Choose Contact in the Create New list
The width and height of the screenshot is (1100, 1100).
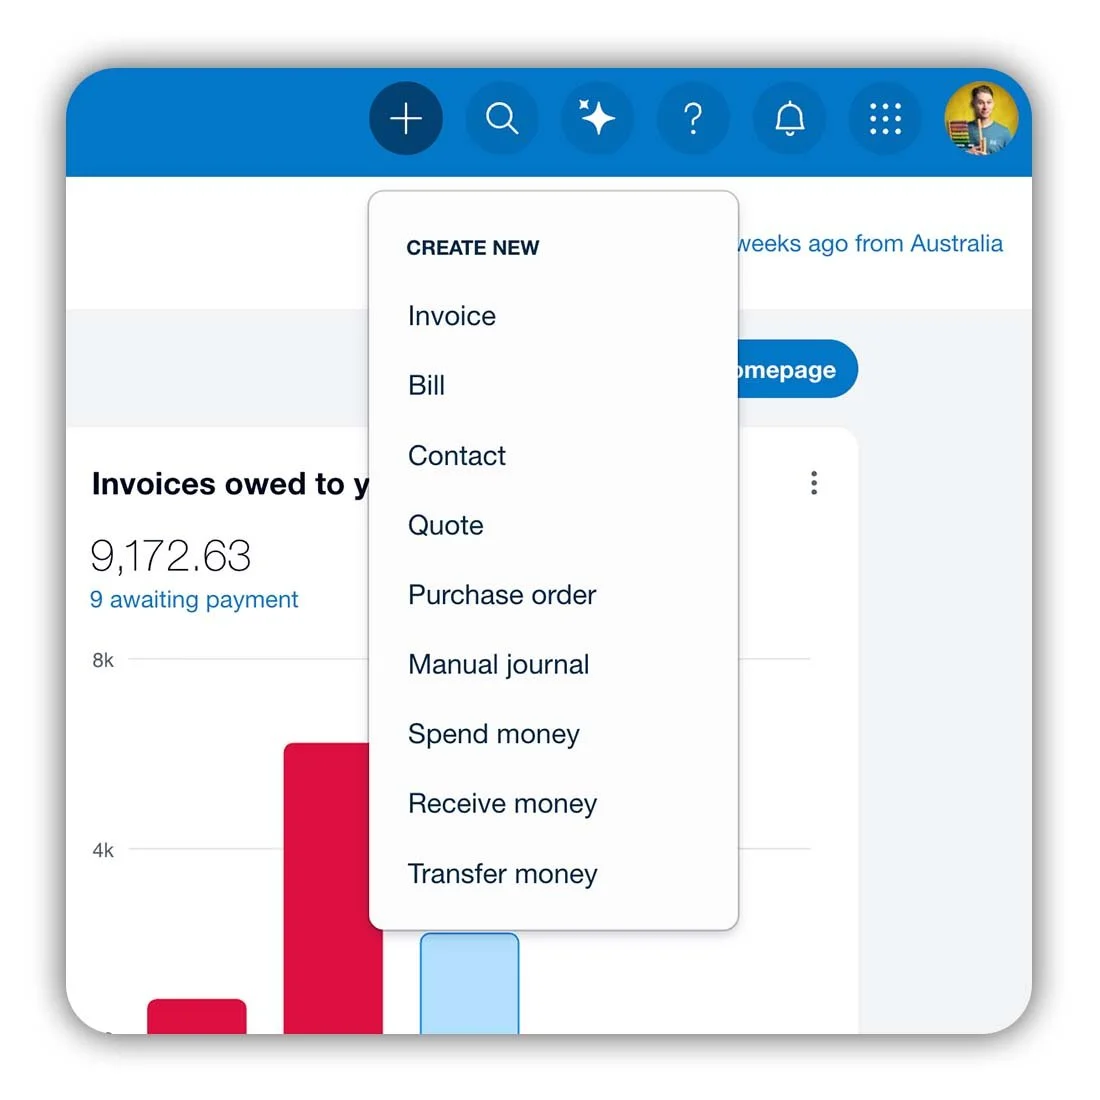click(457, 456)
